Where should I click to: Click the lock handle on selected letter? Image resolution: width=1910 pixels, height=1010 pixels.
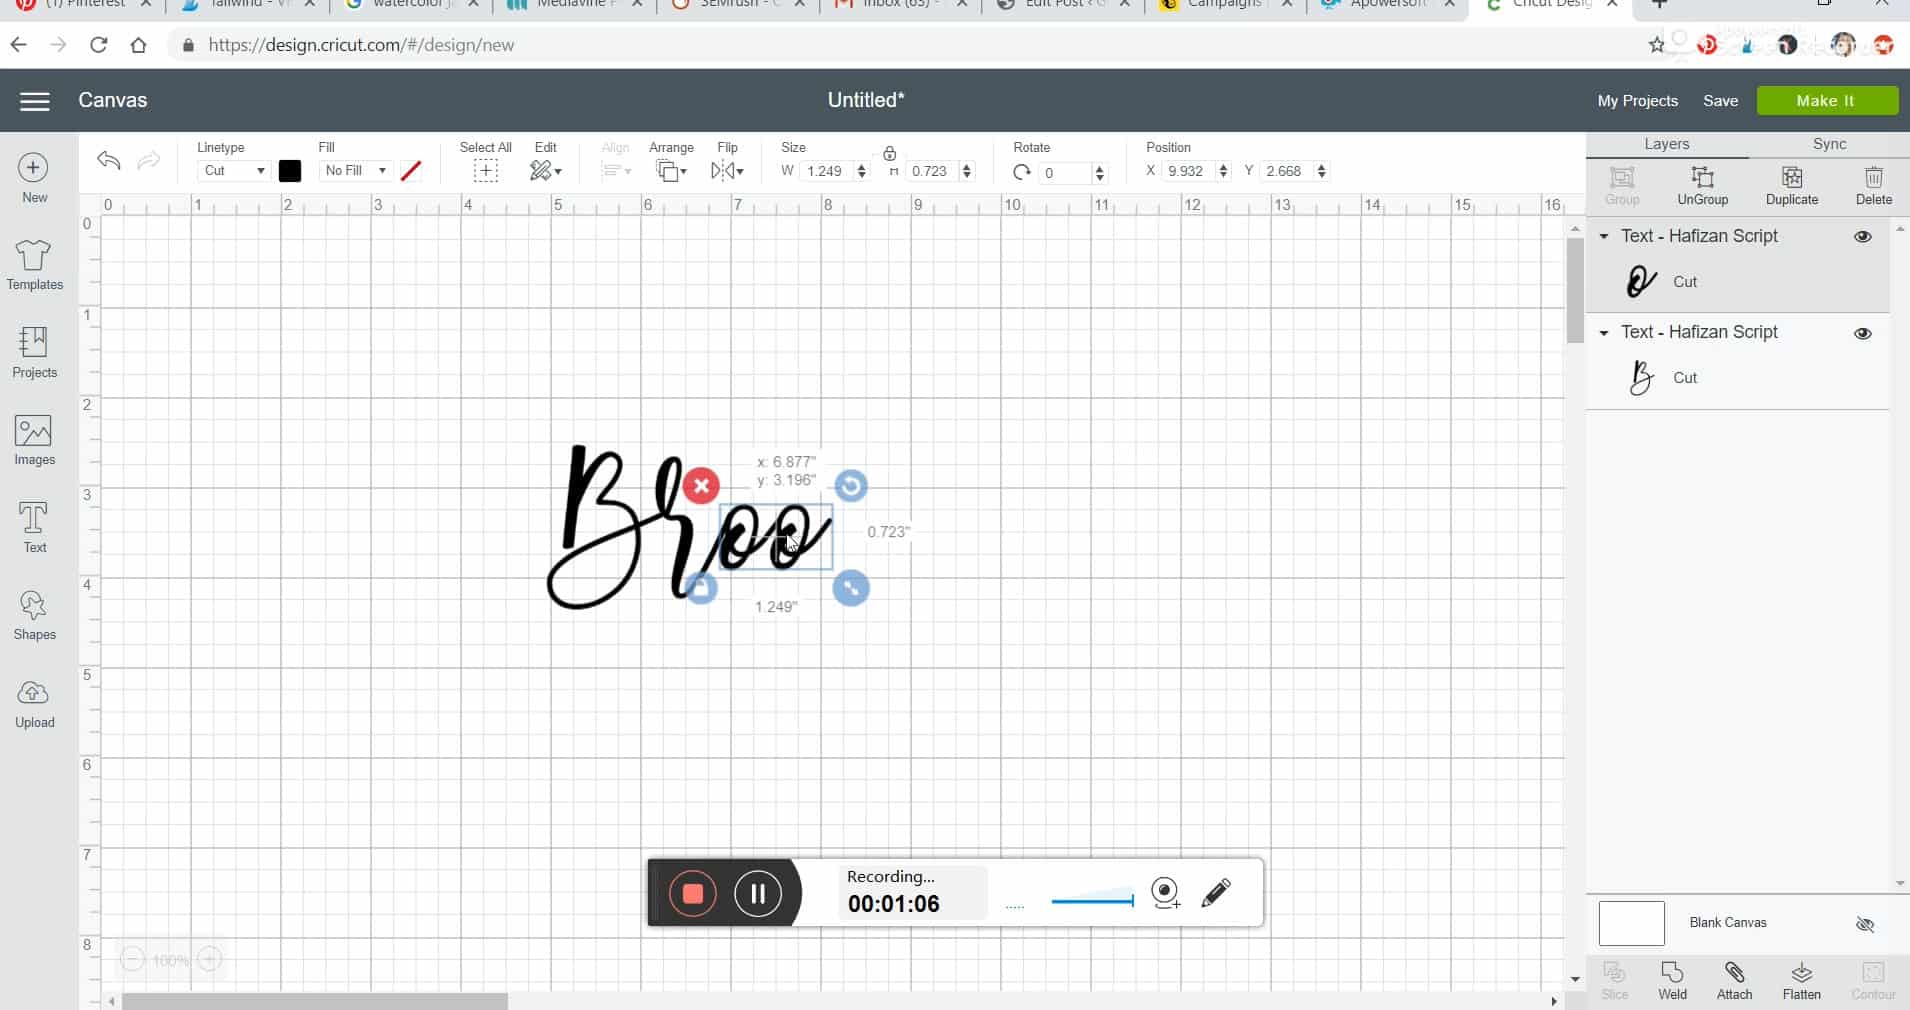point(701,588)
